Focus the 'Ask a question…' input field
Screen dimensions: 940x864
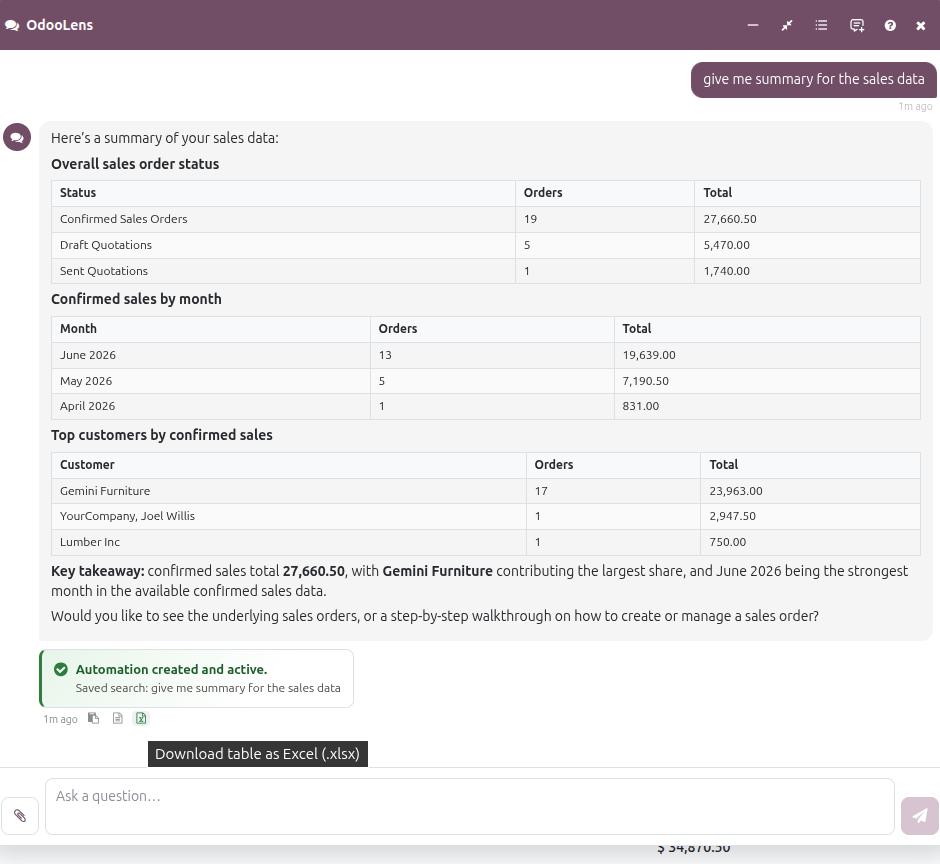pyautogui.click(x=470, y=806)
